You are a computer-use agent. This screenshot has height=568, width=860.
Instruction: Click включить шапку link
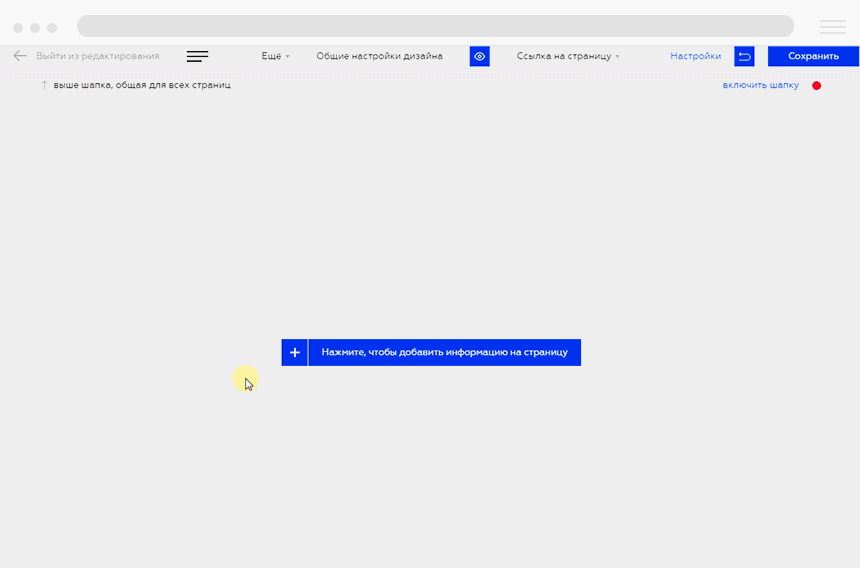761,85
